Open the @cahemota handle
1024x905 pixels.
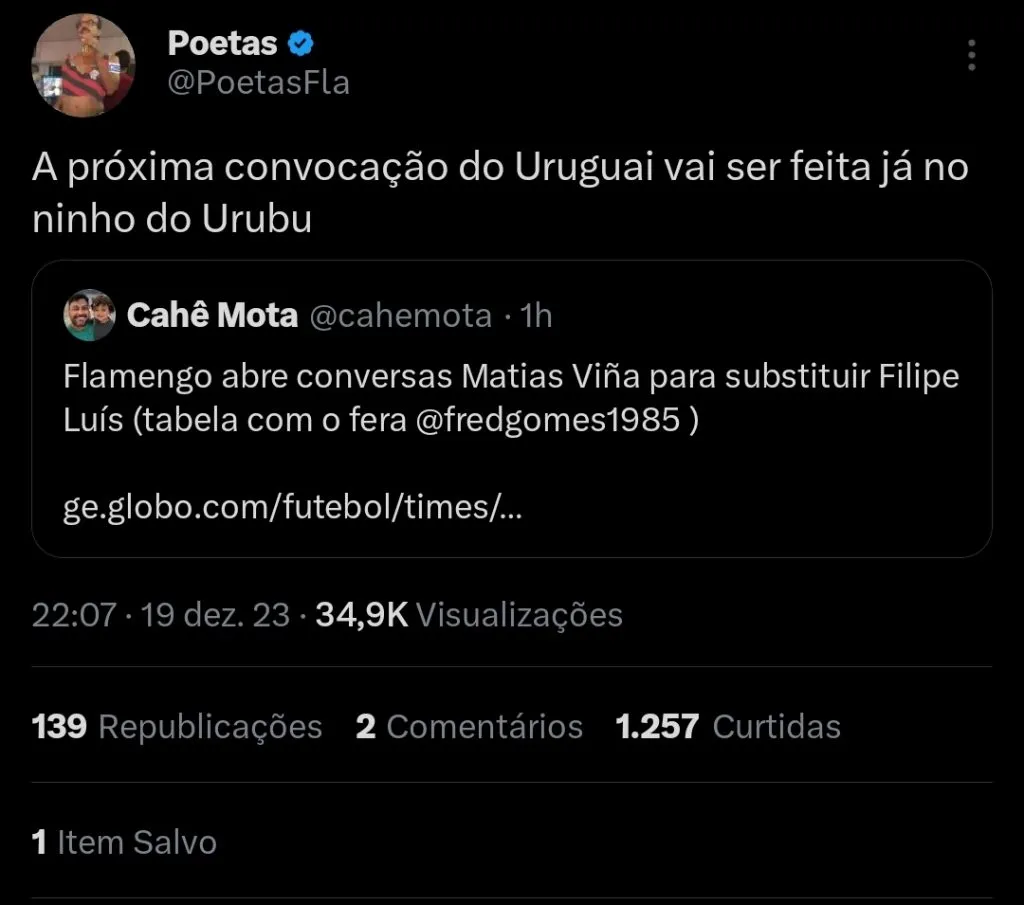(400, 316)
